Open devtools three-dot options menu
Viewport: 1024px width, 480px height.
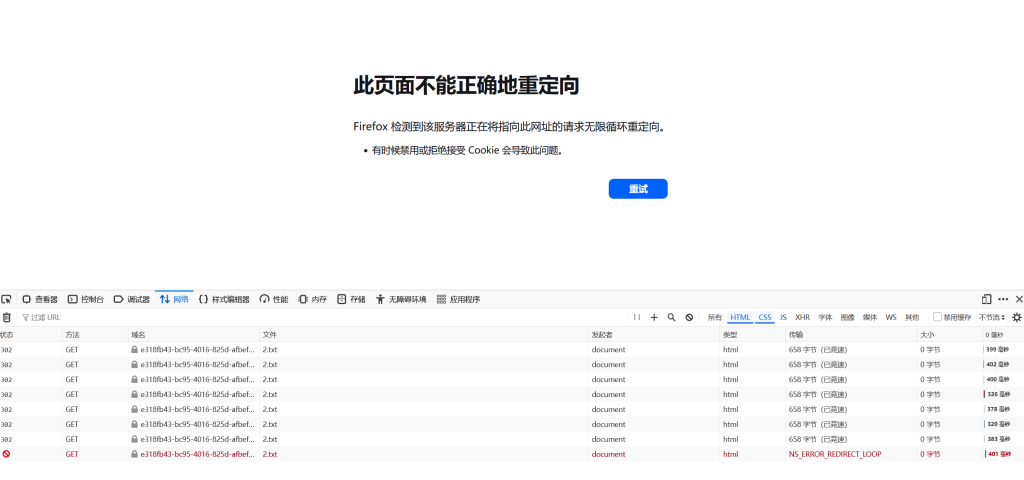[1003, 299]
